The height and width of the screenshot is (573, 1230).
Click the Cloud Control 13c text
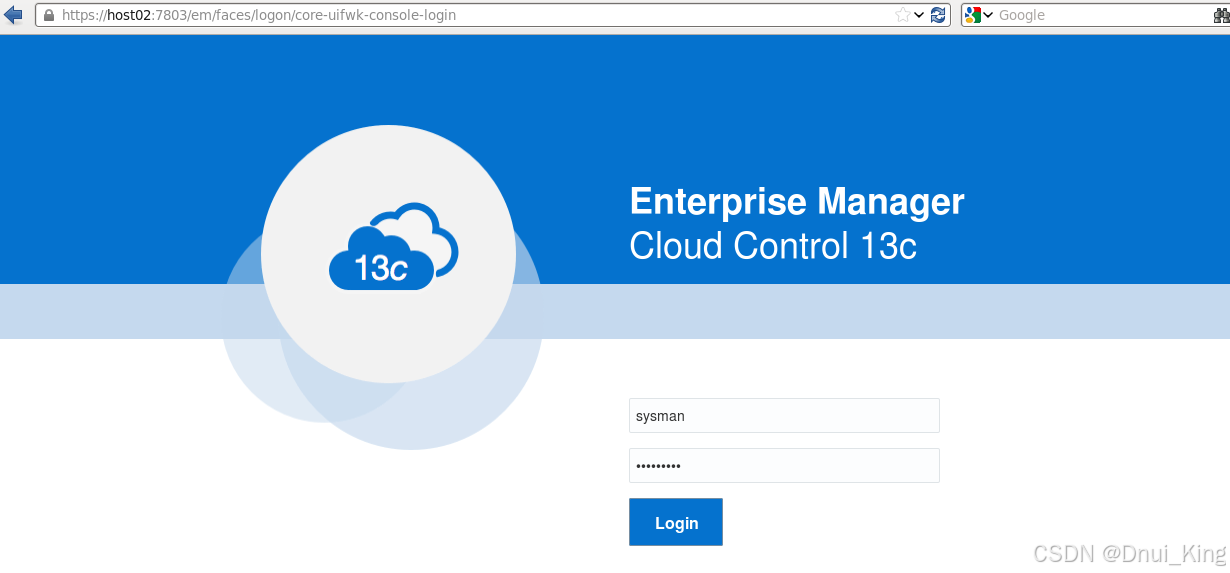[773, 246]
